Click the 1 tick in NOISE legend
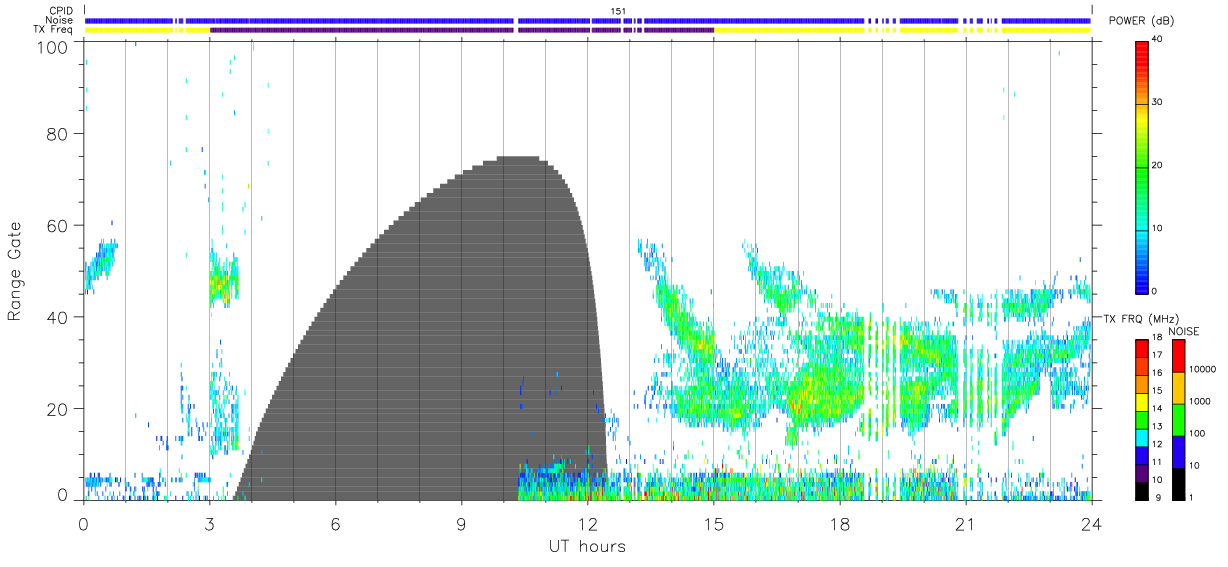The height and width of the screenshot is (567, 1228). click(1191, 497)
